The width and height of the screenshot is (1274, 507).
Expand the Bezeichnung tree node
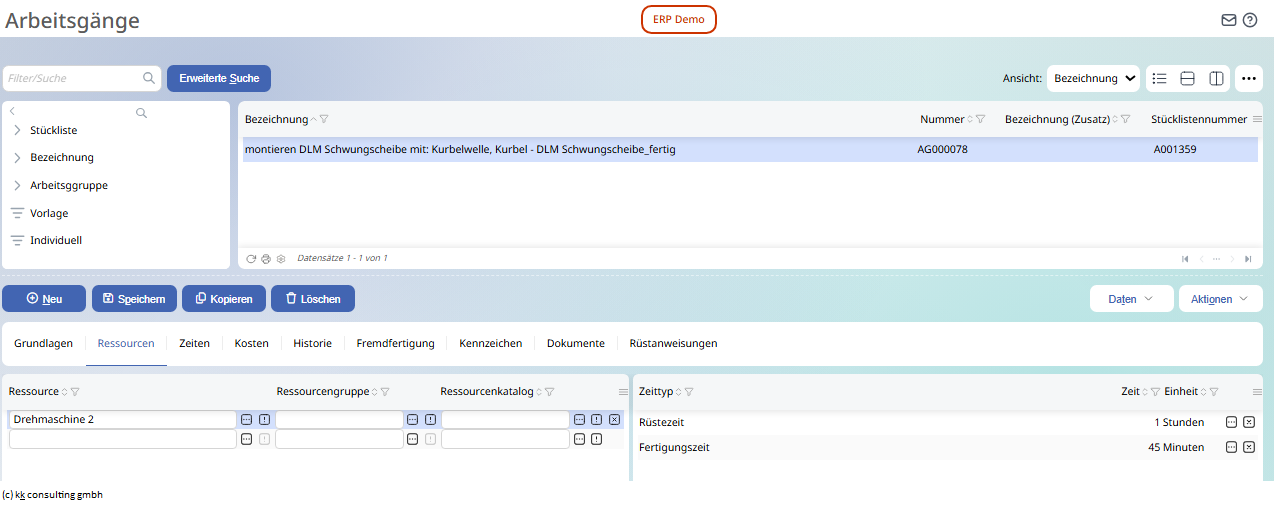(x=16, y=157)
